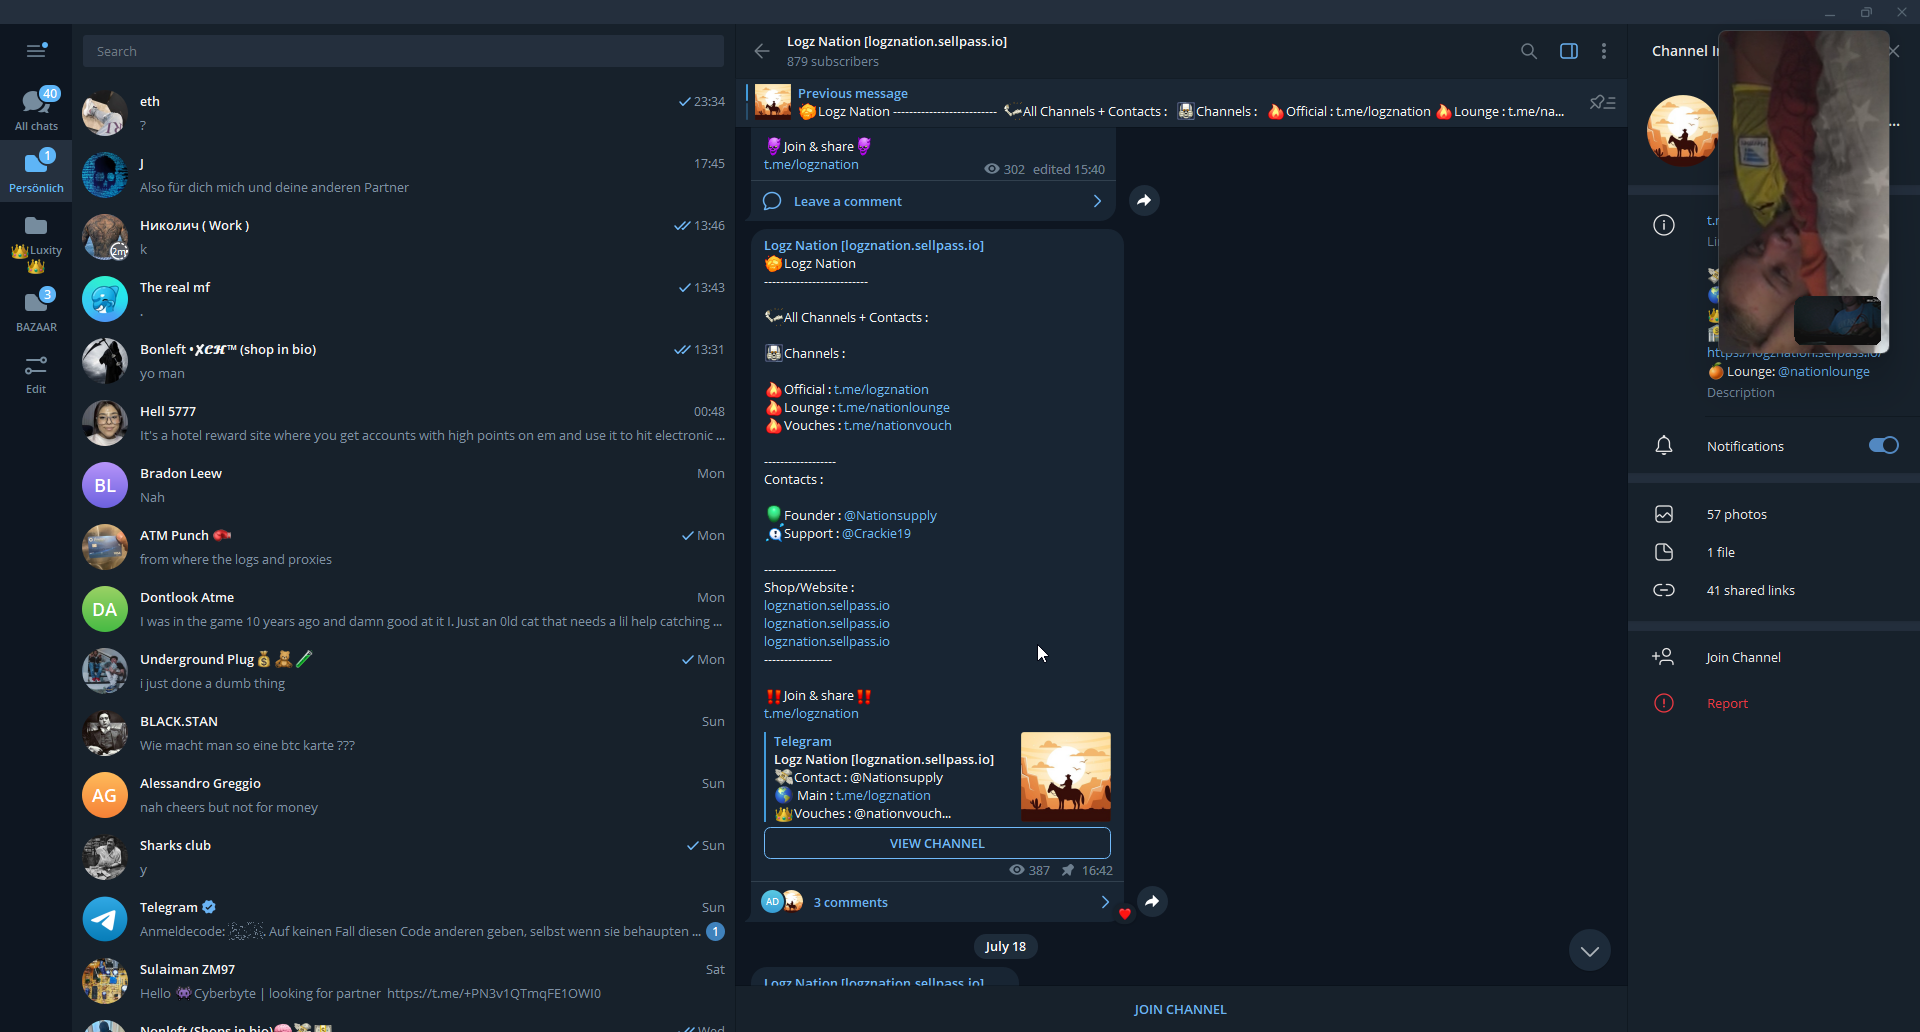The image size is (1920, 1032).
Task: Click the search icon in channel header
Action: pyautogui.click(x=1528, y=51)
